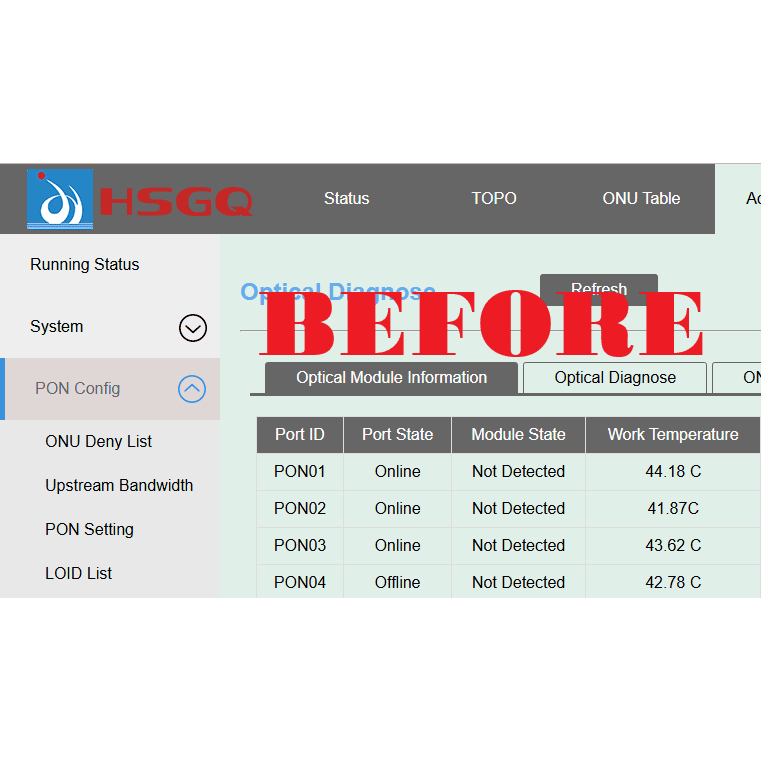The image size is (761, 761).
Task: Click the HSGQ logo icon
Action: pos(60,199)
